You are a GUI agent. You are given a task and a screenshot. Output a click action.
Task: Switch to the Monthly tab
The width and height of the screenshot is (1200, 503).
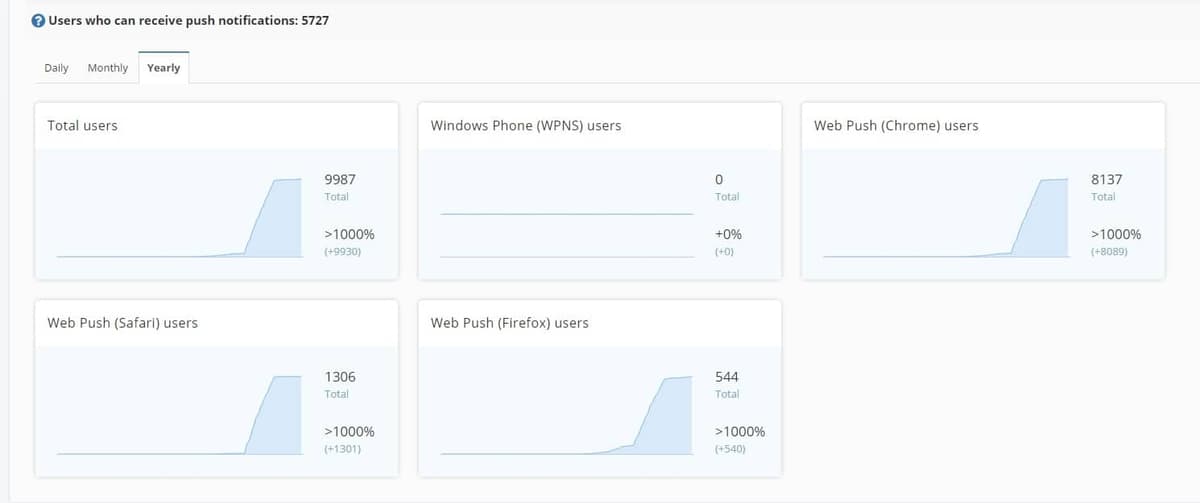[x=108, y=68]
